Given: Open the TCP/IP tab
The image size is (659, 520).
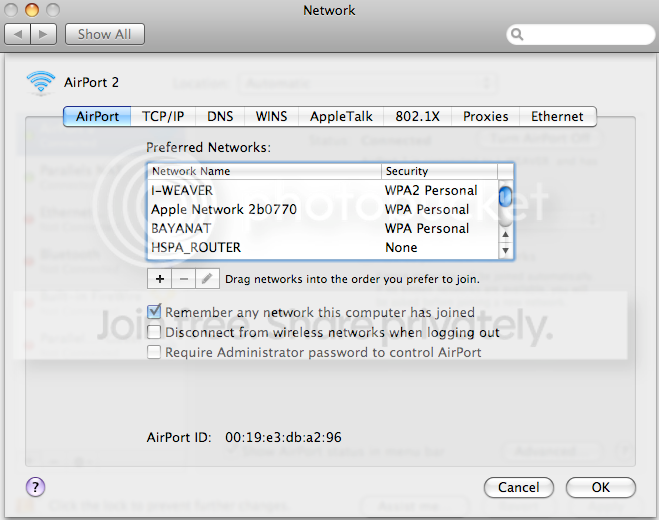Looking at the screenshot, I should 163,116.
